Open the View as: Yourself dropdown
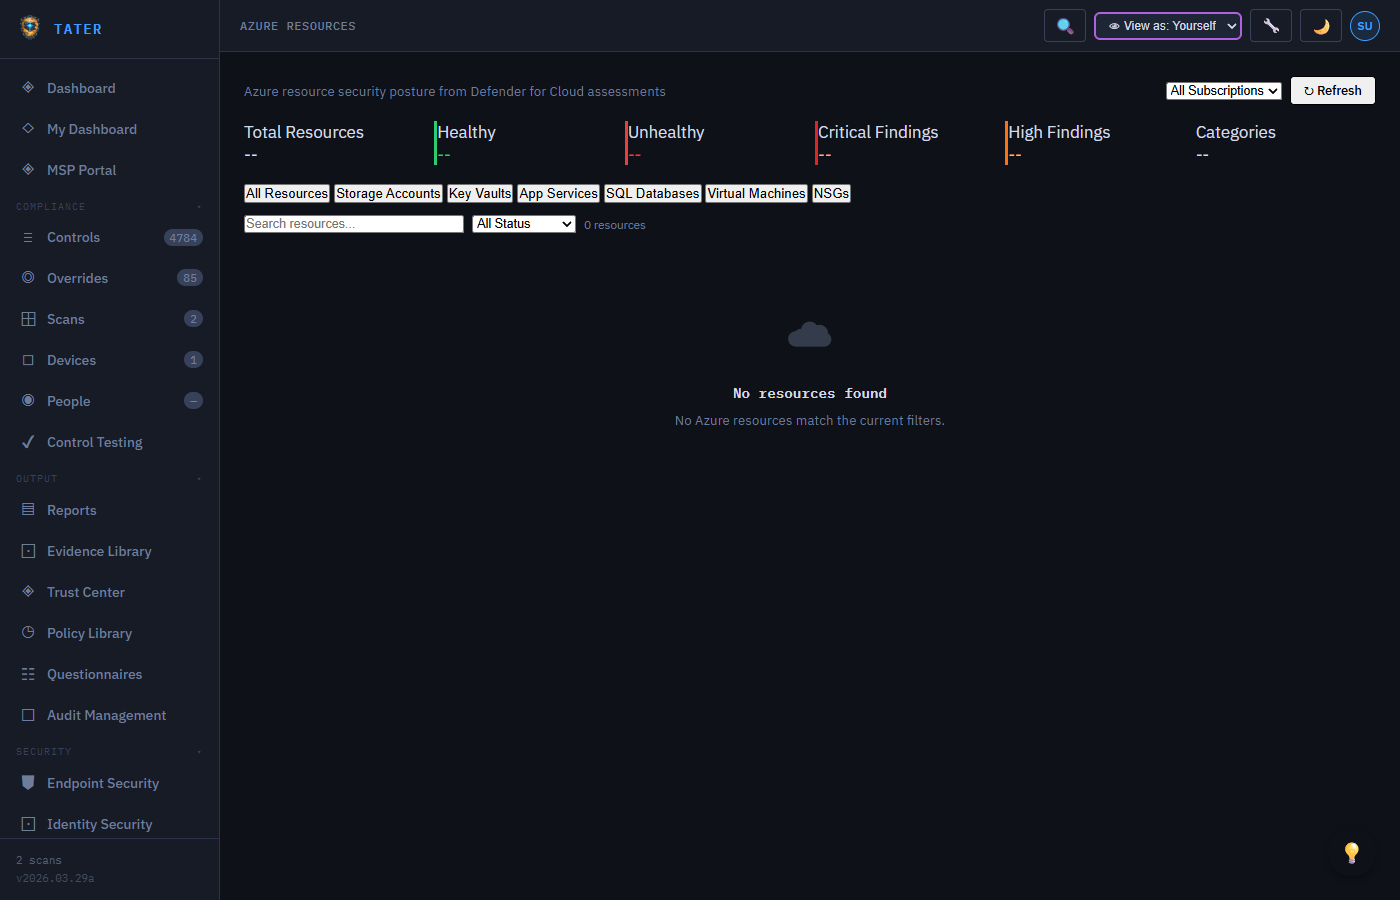Screen dimensions: 1400x900 coord(1168,26)
